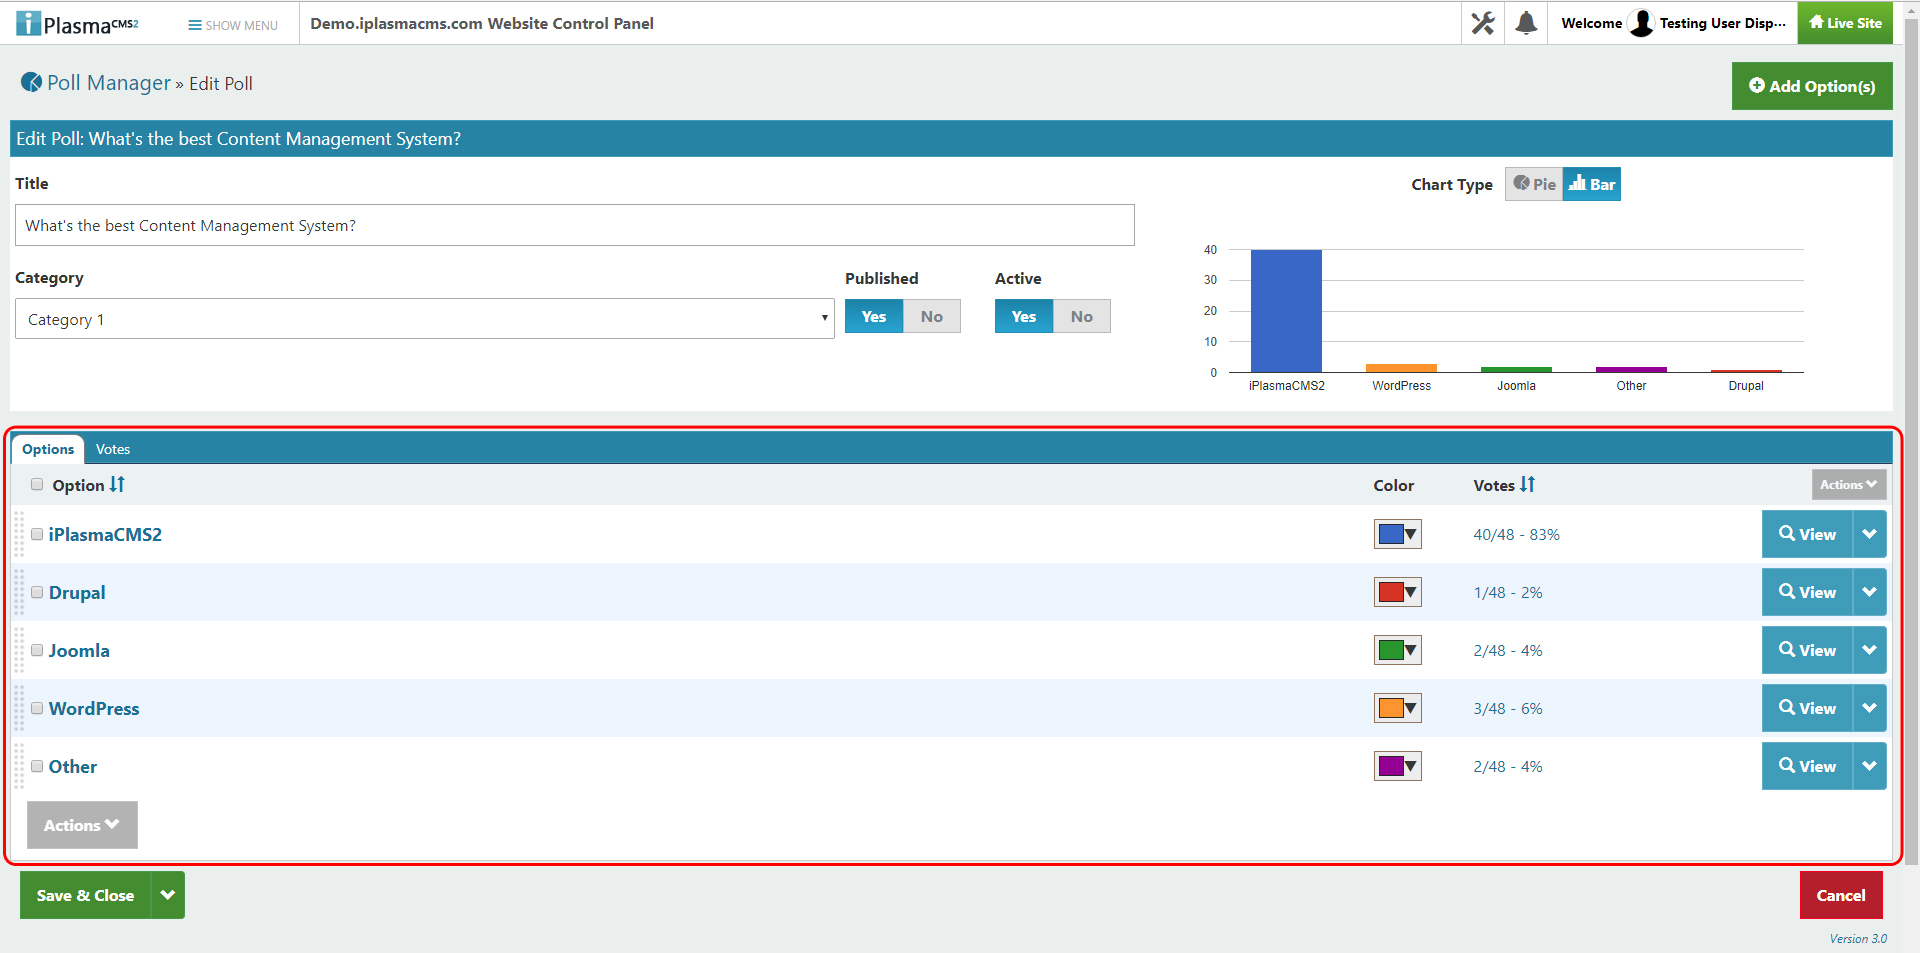Open blue color picker for iPlasmaCMS2
The width and height of the screenshot is (1920, 953).
pyautogui.click(x=1398, y=534)
